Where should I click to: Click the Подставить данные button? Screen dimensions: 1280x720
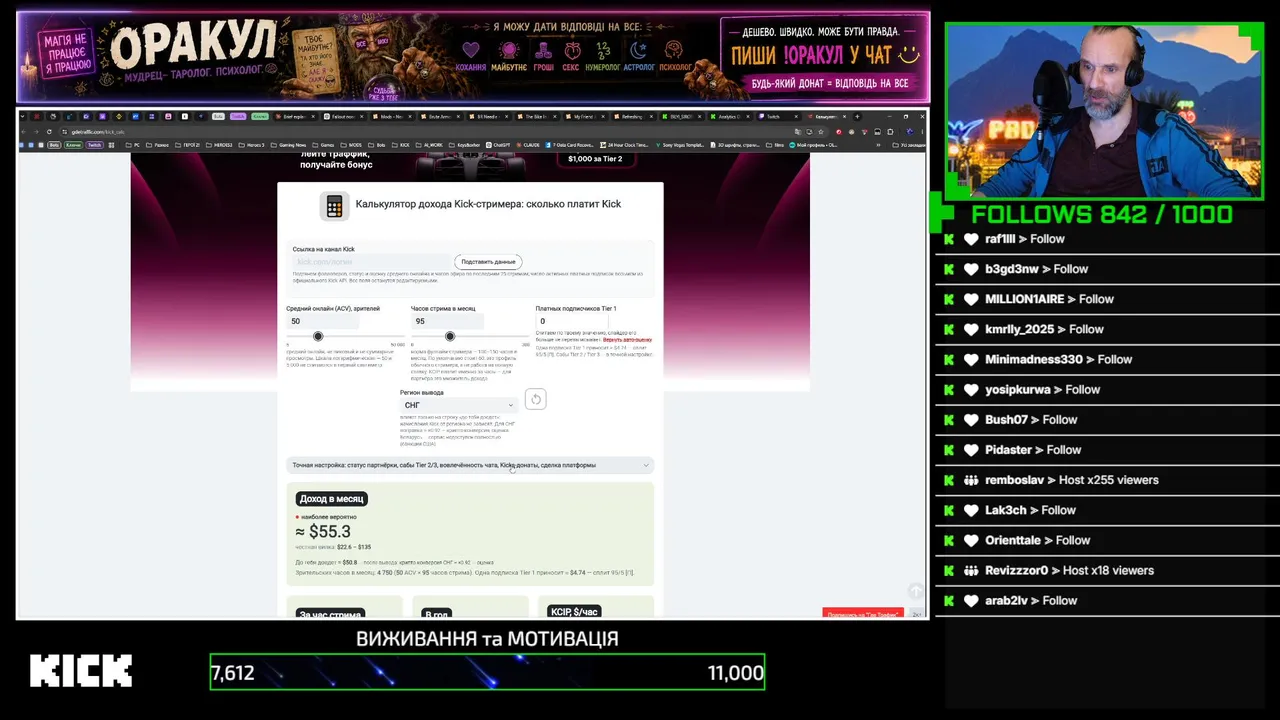click(488, 262)
